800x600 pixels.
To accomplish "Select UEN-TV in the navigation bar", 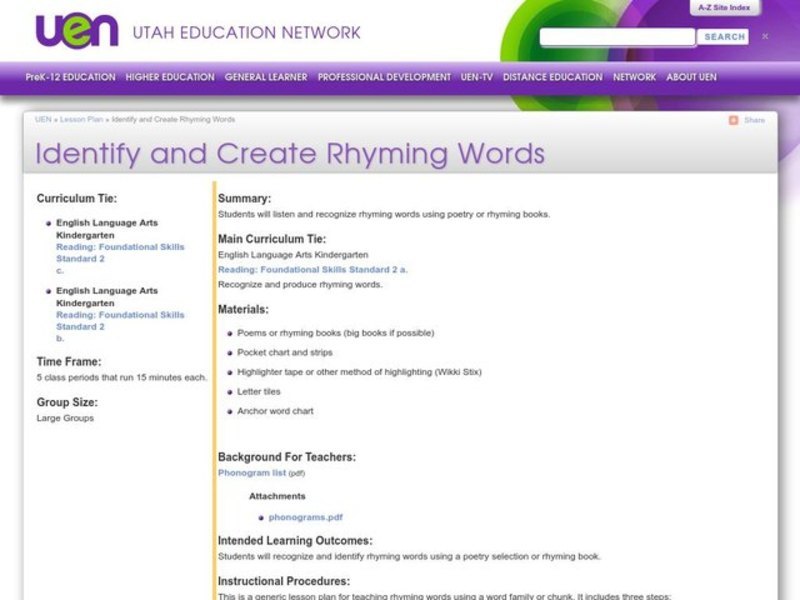I will pos(480,76).
